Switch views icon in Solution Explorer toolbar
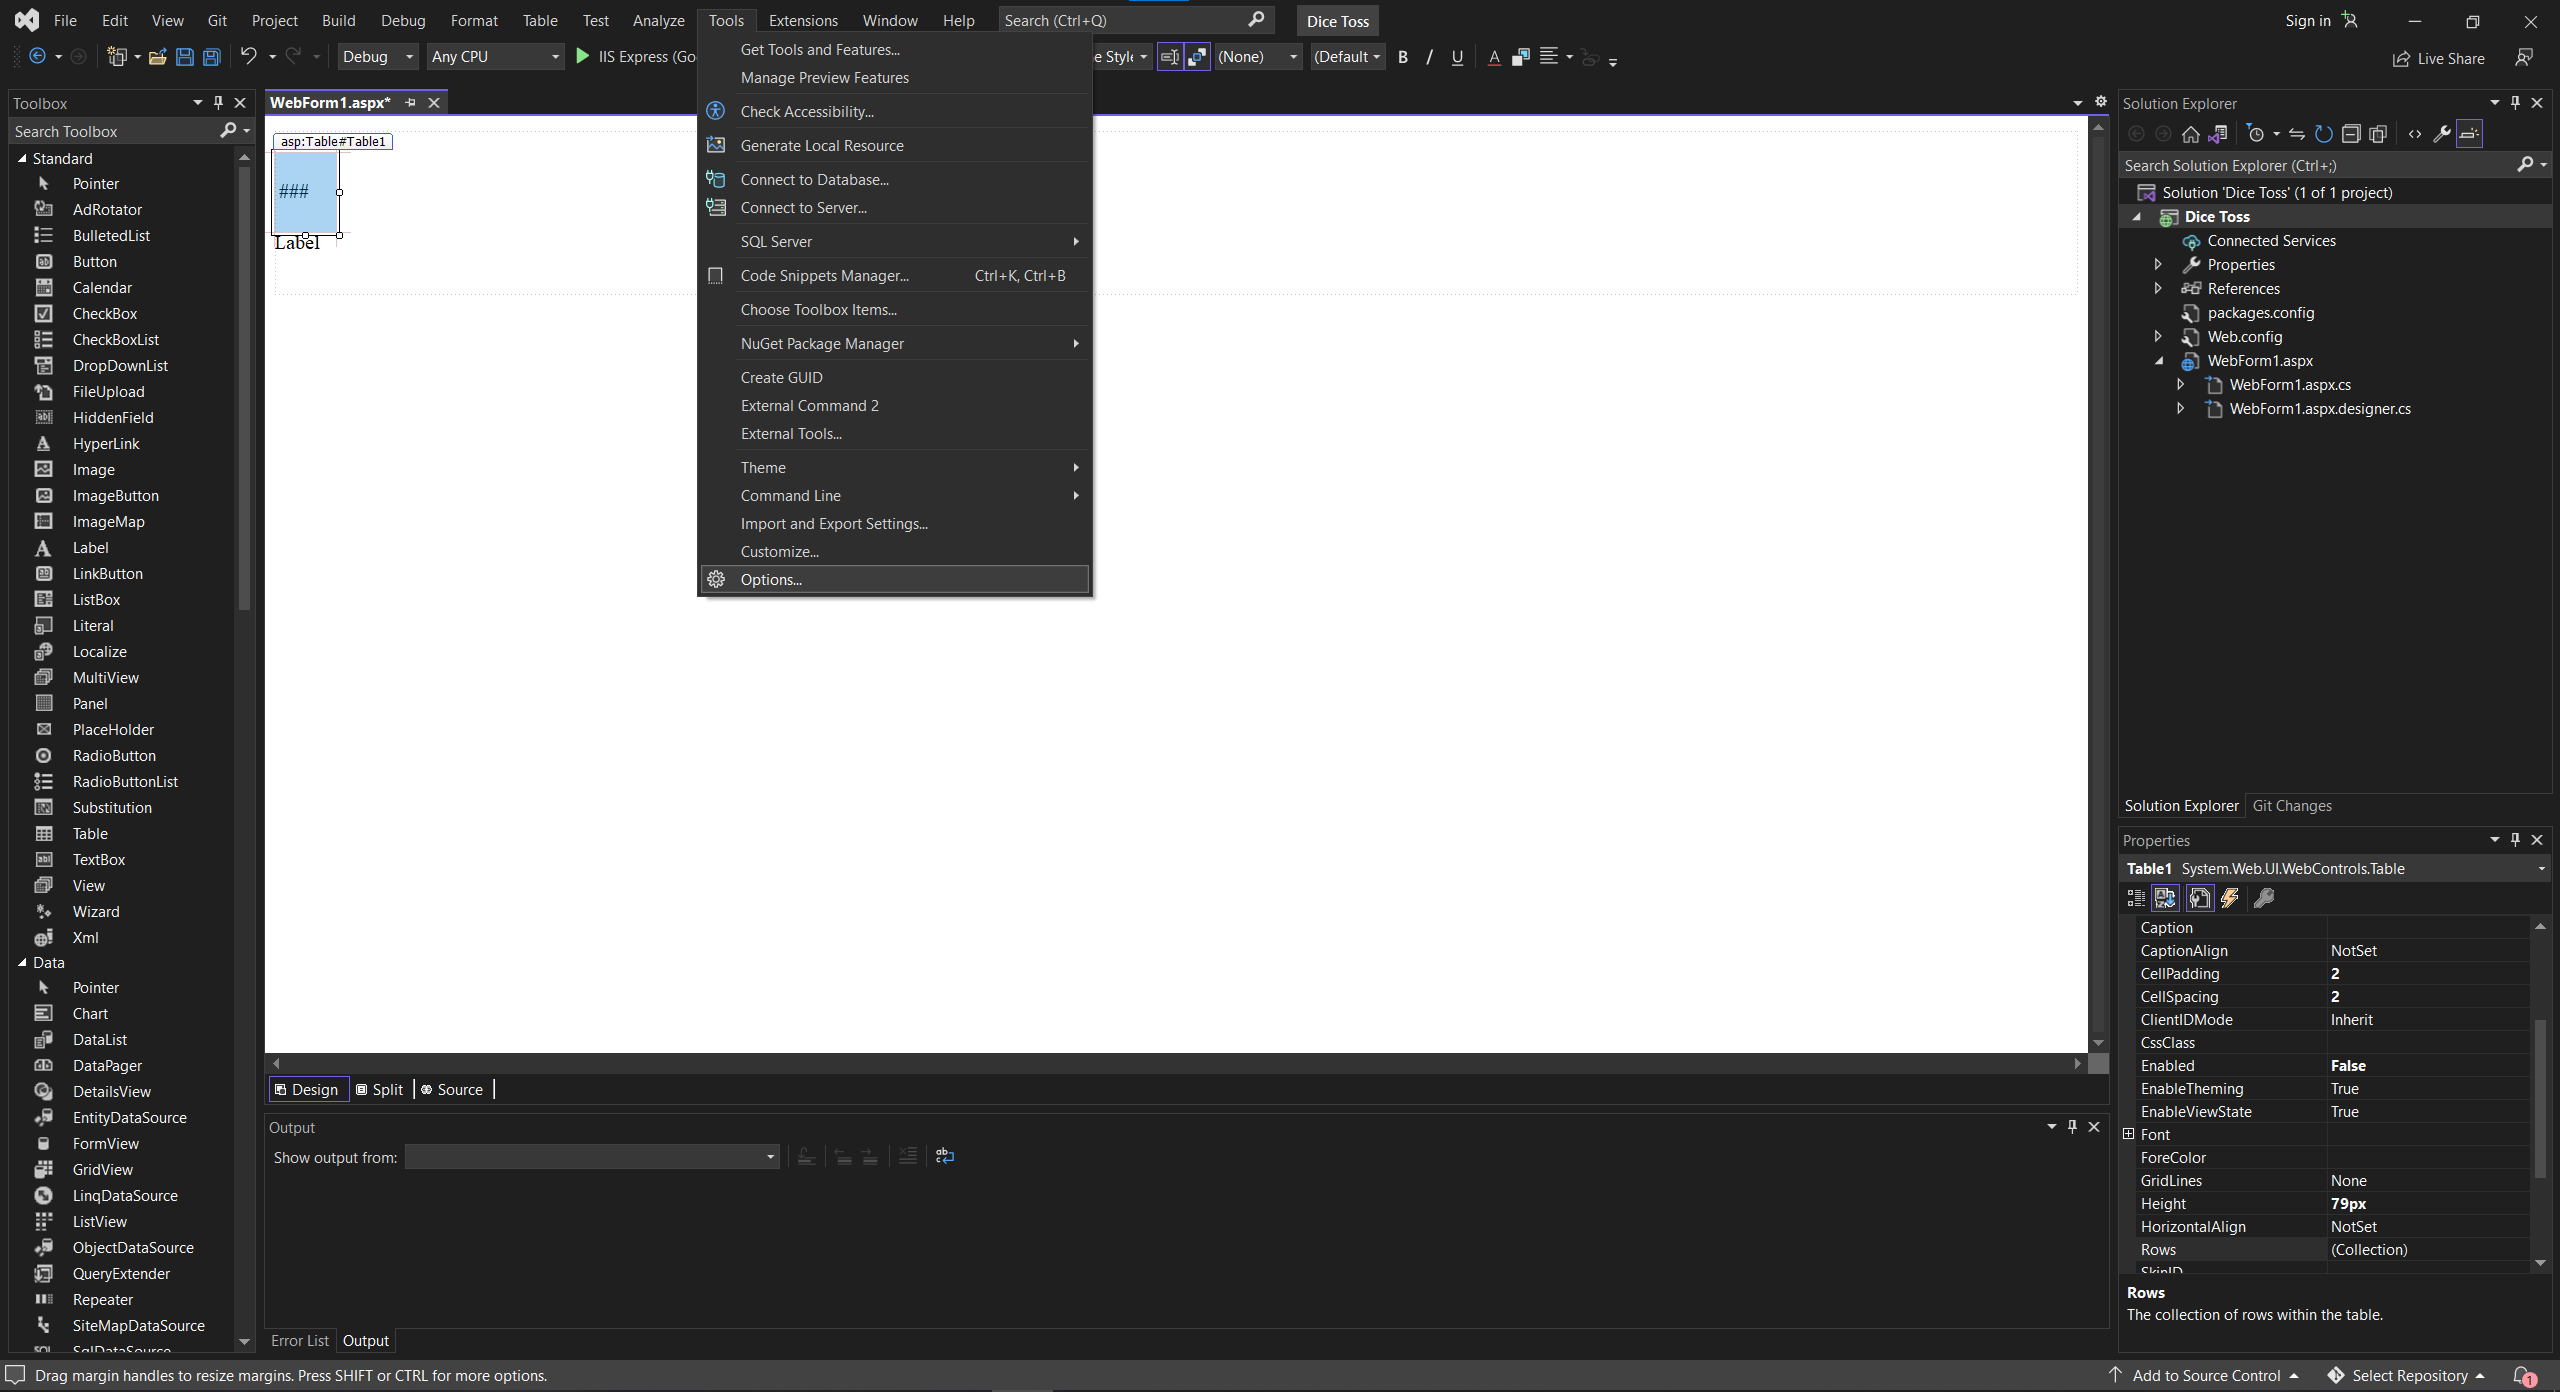The image size is (2560, 1392). [2218, 134]
